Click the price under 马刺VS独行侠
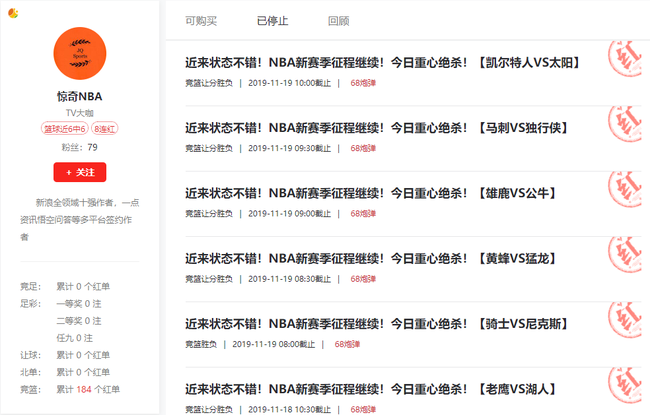 [x=363, y=148]
